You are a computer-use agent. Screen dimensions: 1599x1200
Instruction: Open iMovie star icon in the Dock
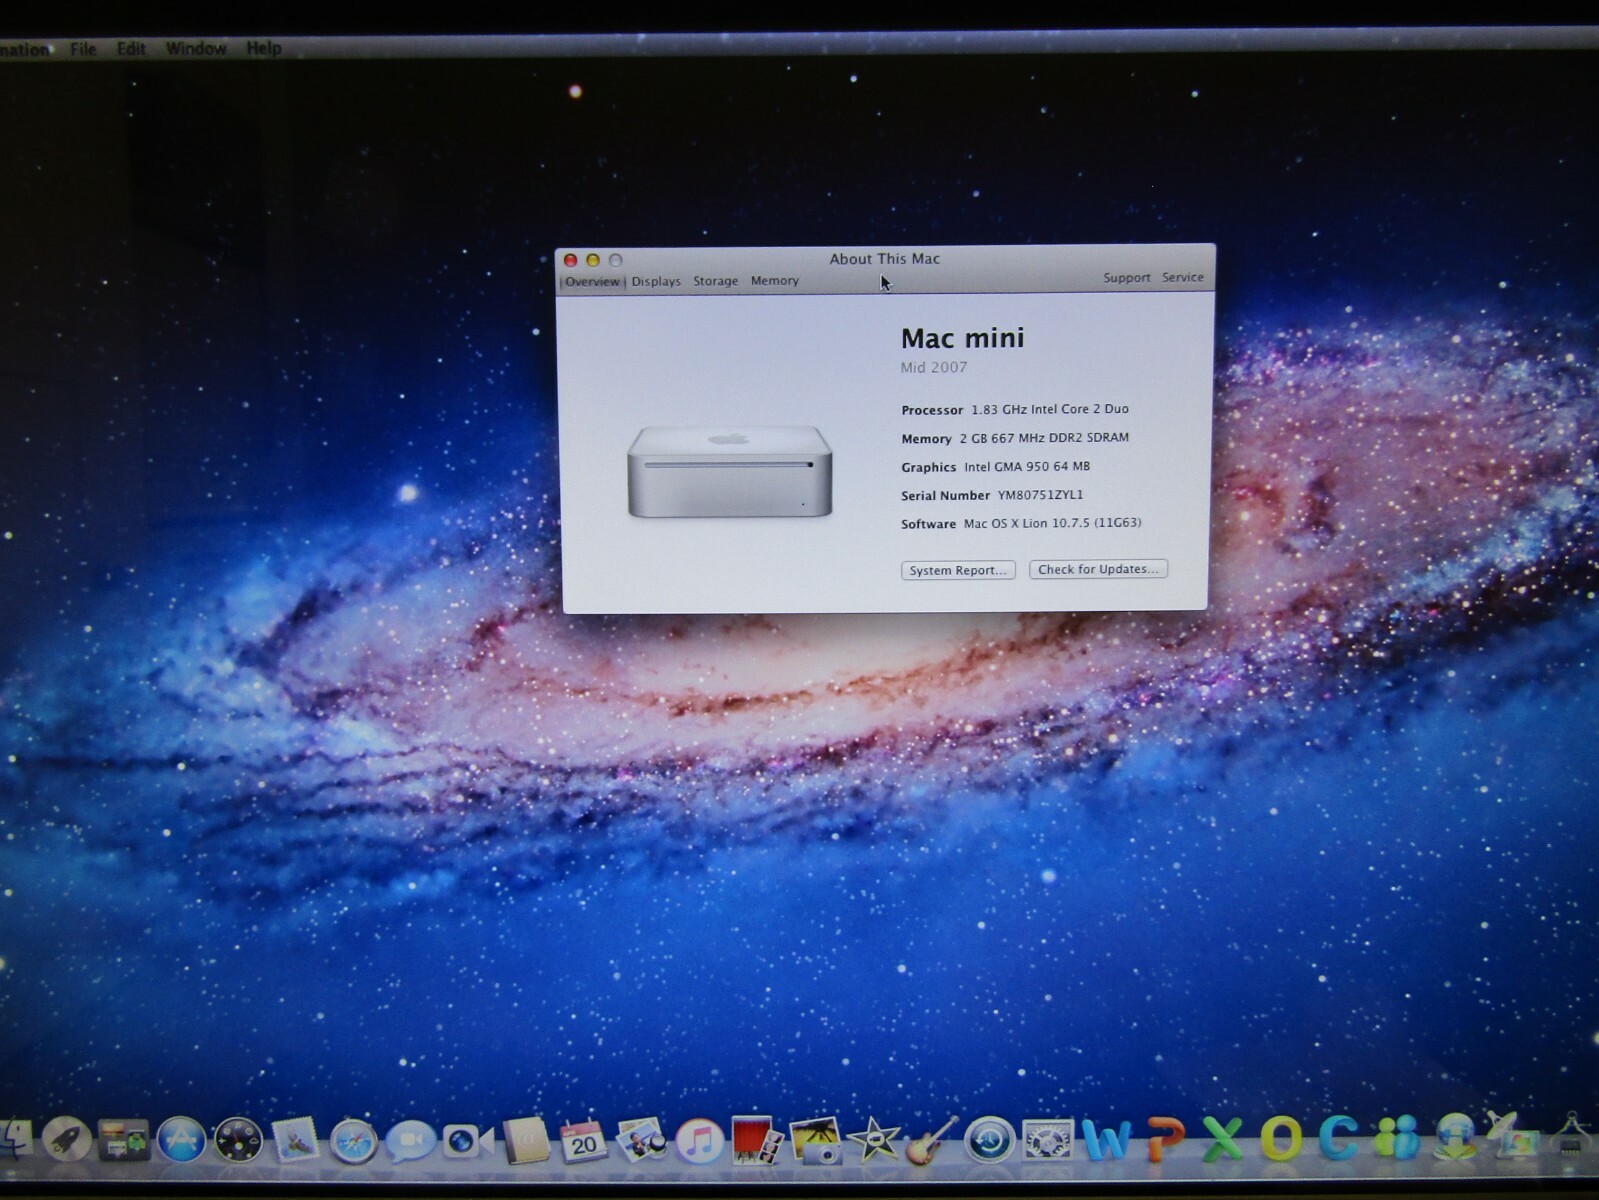[x=873, y=1141]
